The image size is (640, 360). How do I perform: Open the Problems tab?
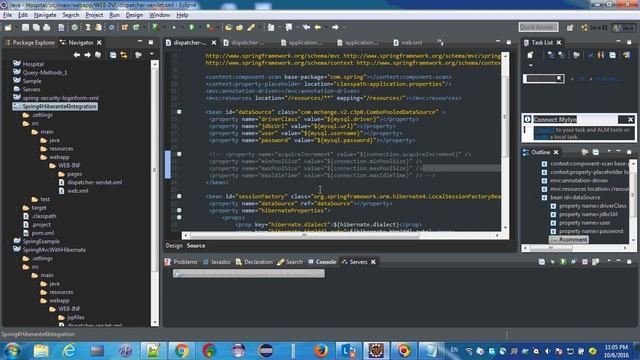(x=181, y=262)
